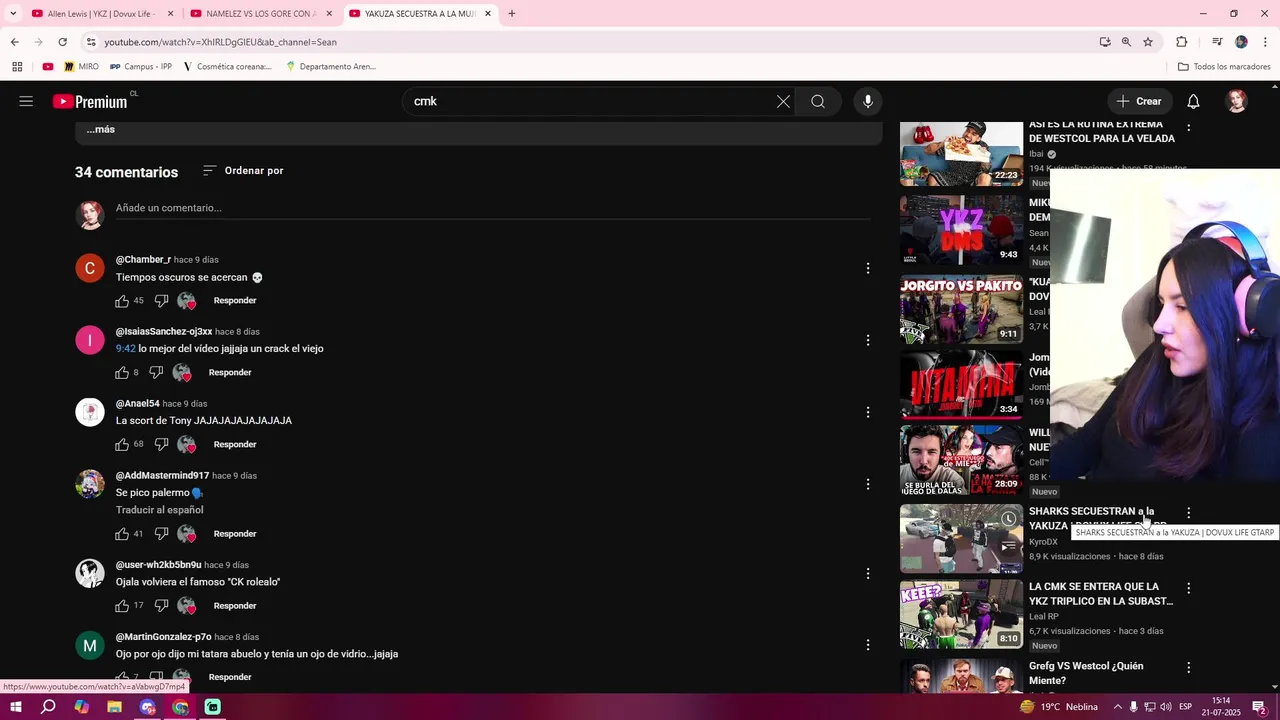
Task: Click Traducir al español link
Action: 159,510
